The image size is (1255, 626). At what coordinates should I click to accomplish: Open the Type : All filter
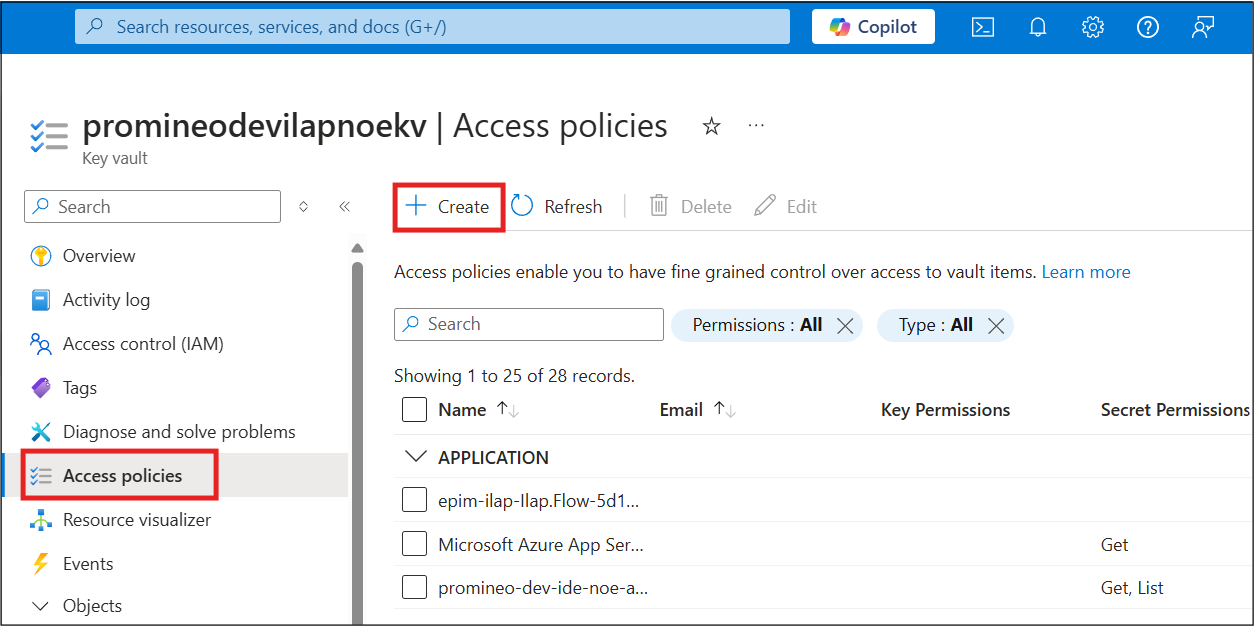(x=935, y=325)
